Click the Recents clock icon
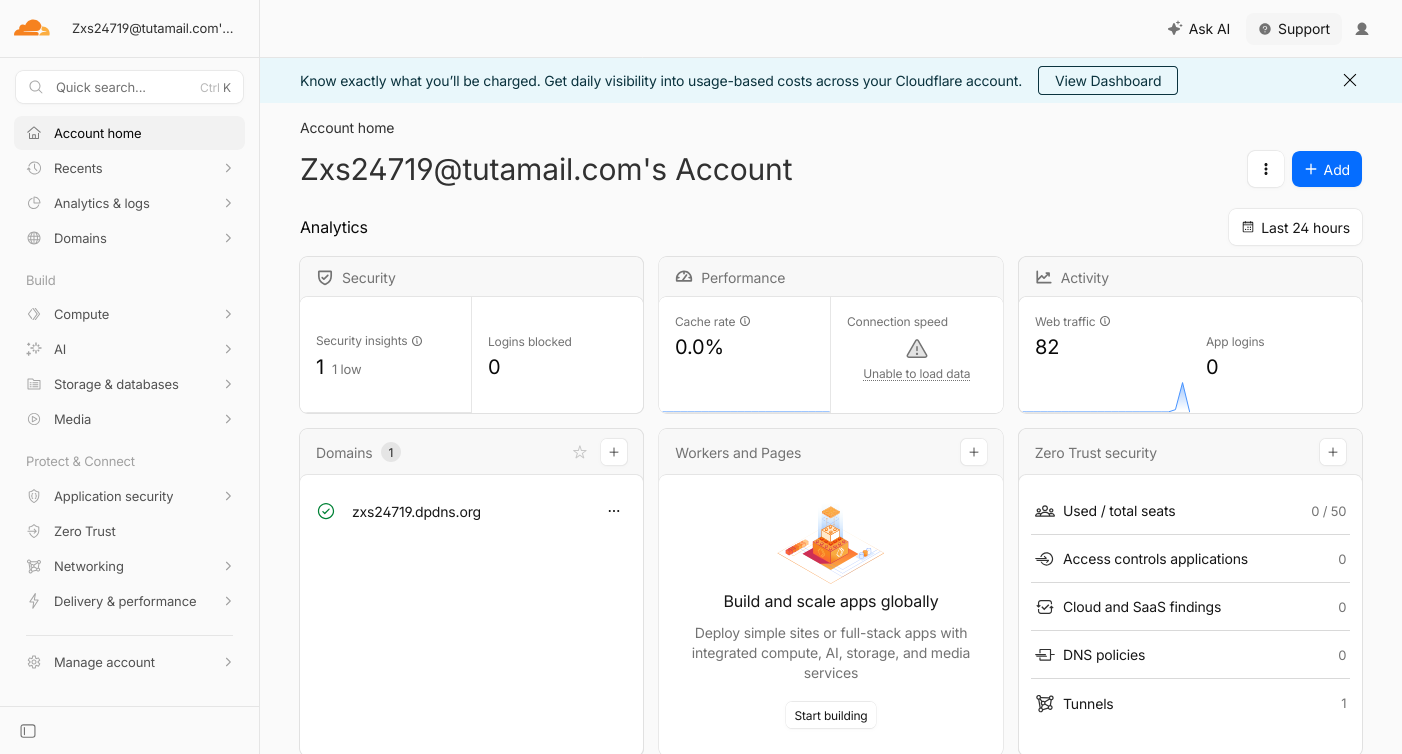 tap(34, 168)
